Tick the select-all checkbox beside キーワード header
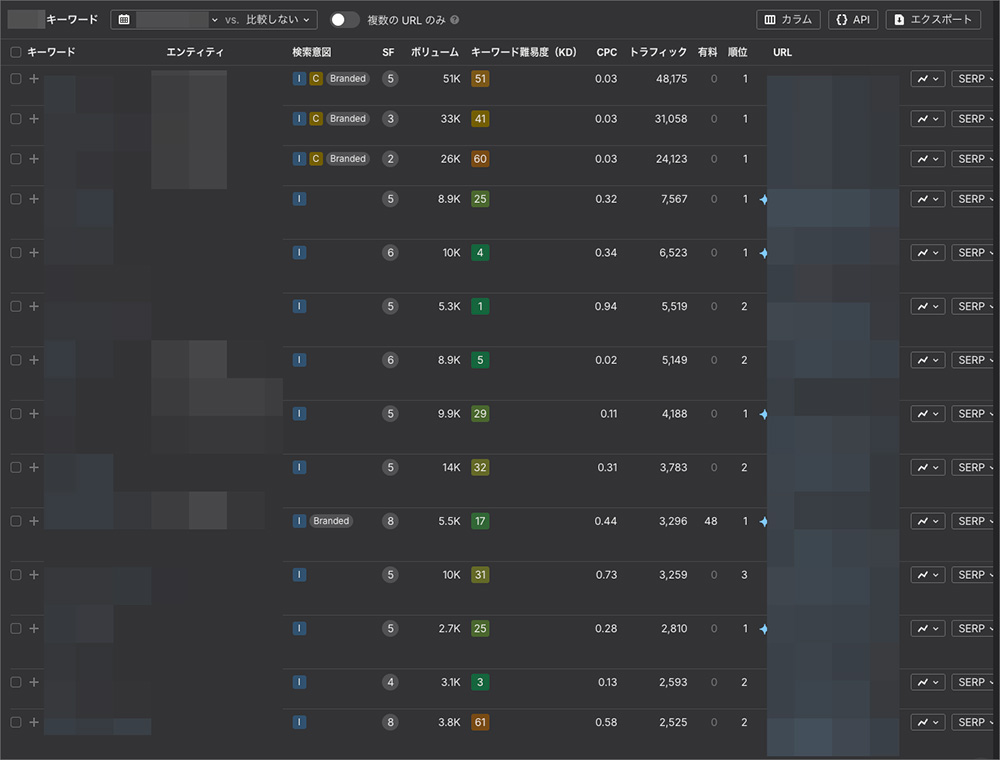1000x760 pixels. pos(15,52)
